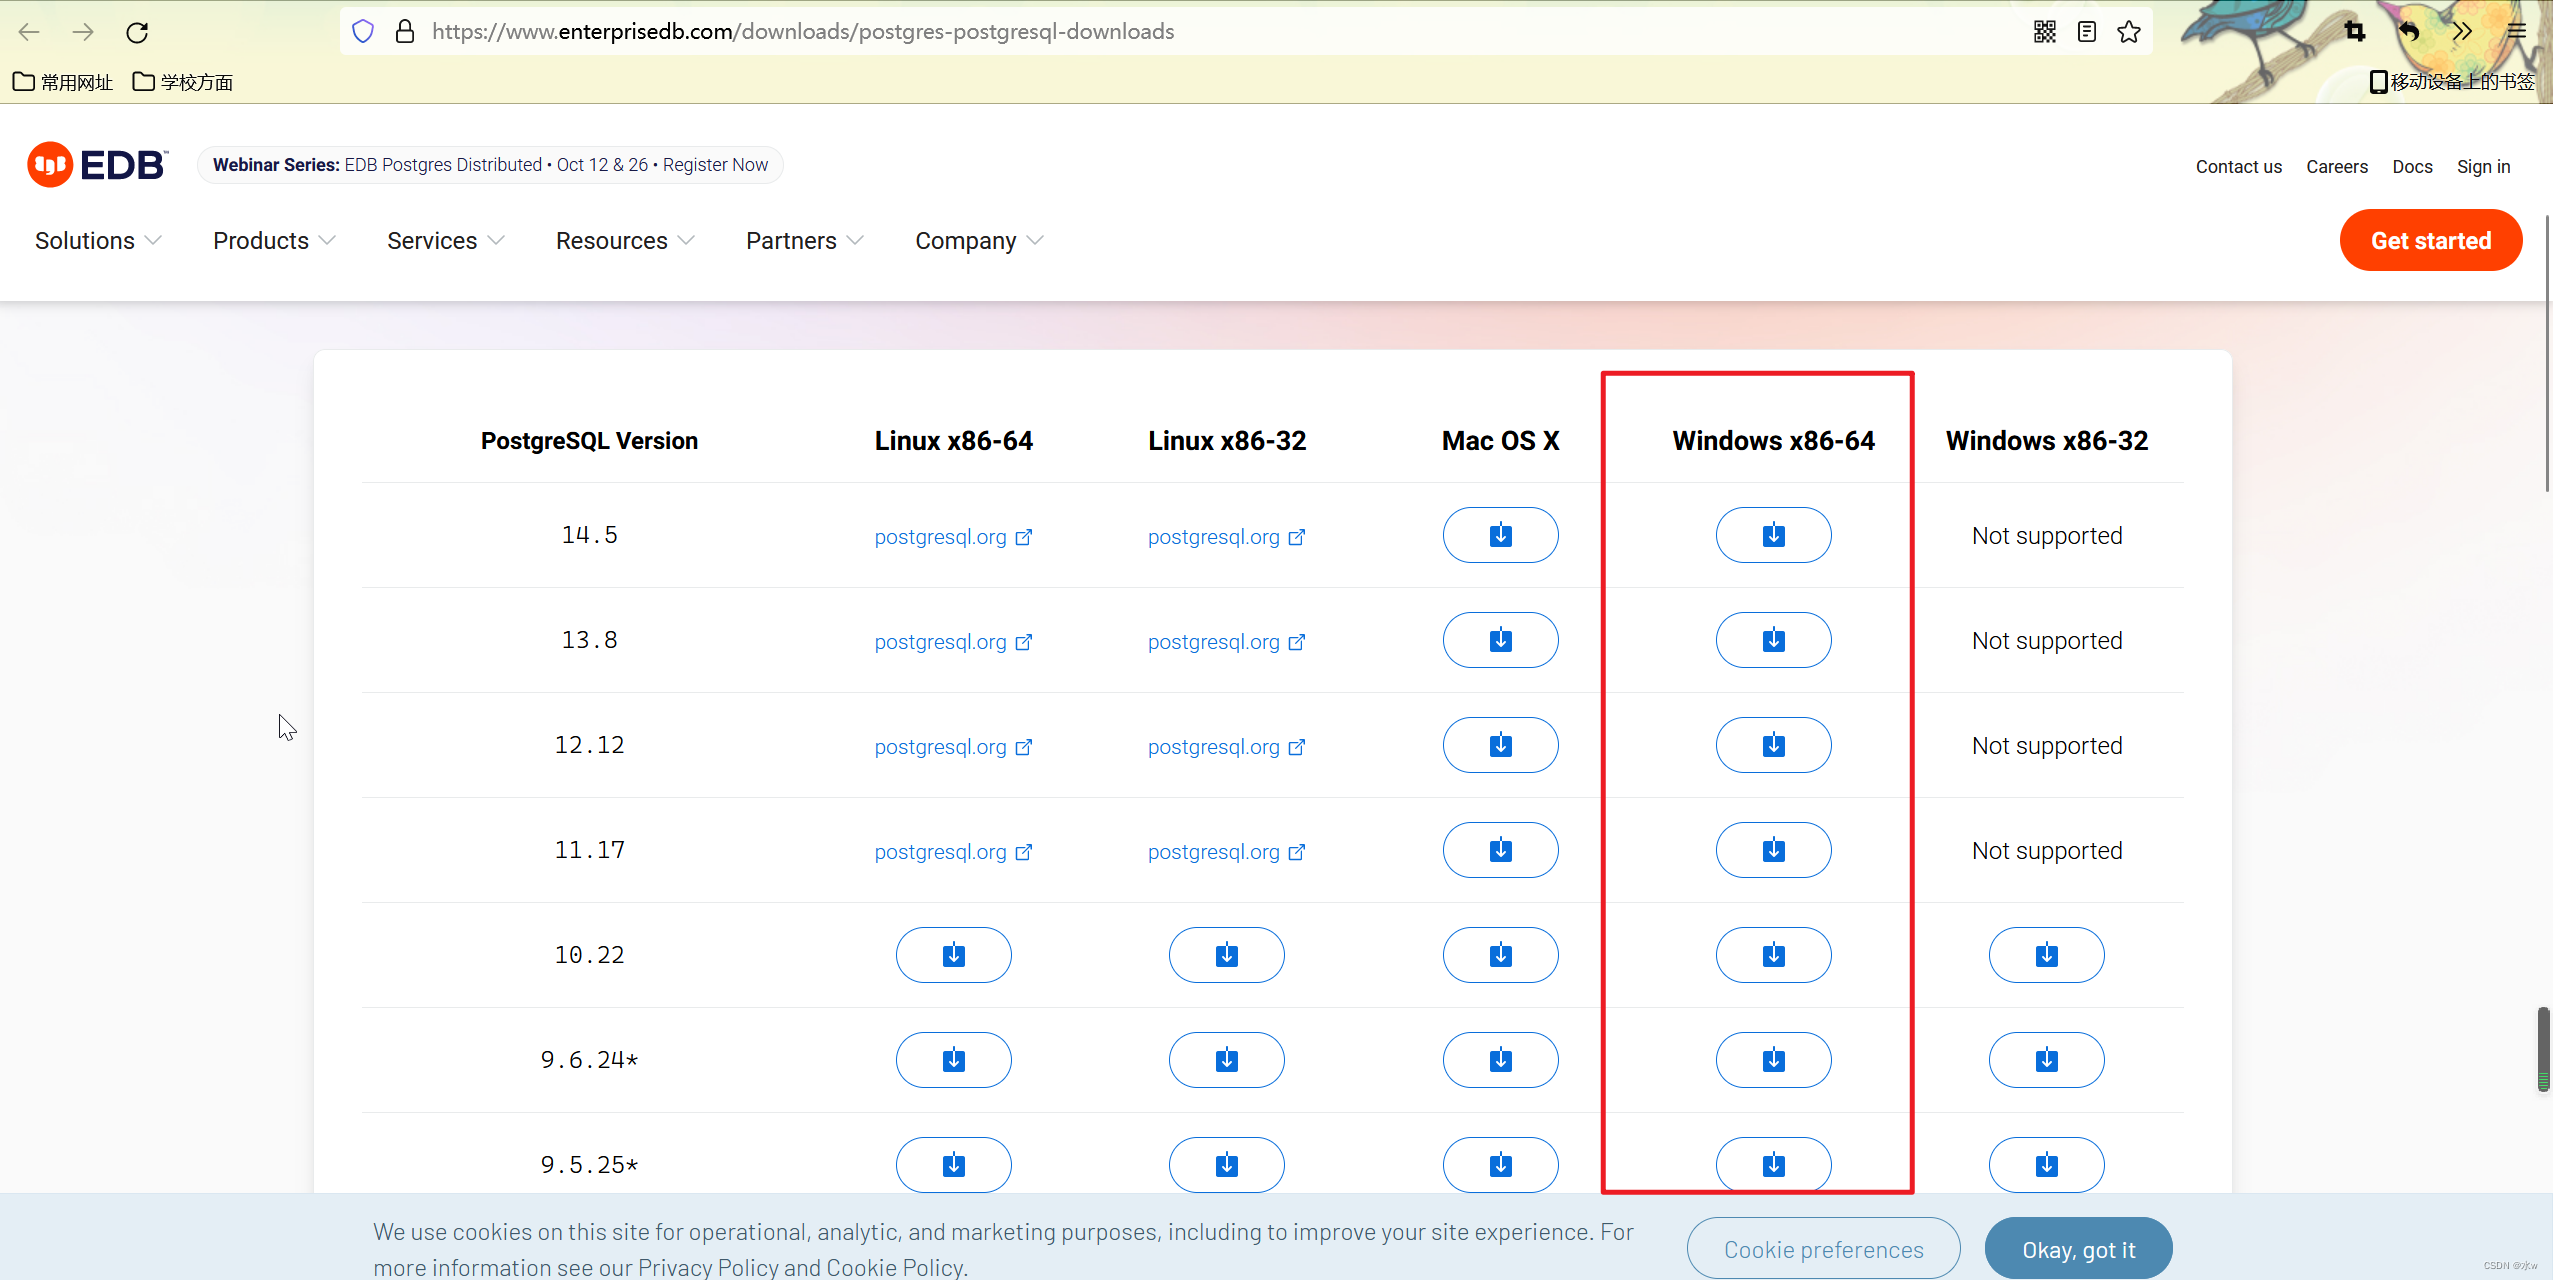Expand the Solutions dropdown menu

tap(96, 240)
